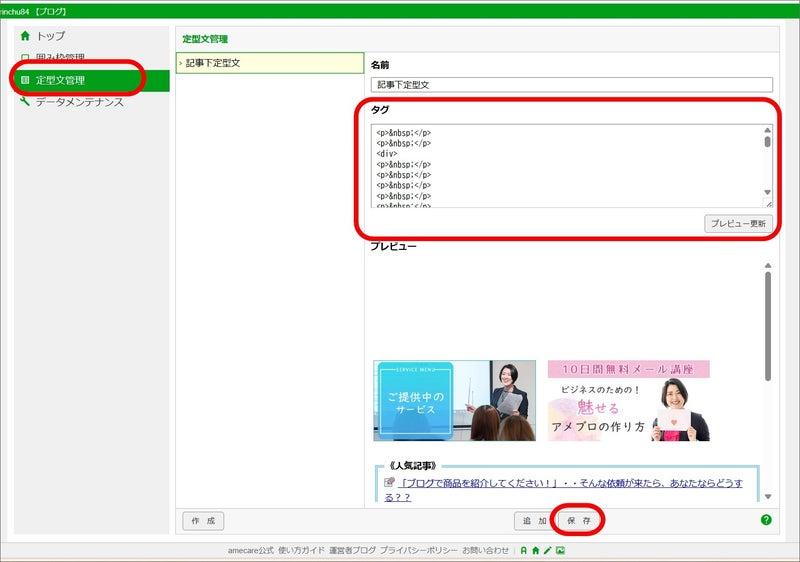The image size is (800, 562).
Task: Click the 定型文管理 panel heading
Action: [x=205, y=39]
